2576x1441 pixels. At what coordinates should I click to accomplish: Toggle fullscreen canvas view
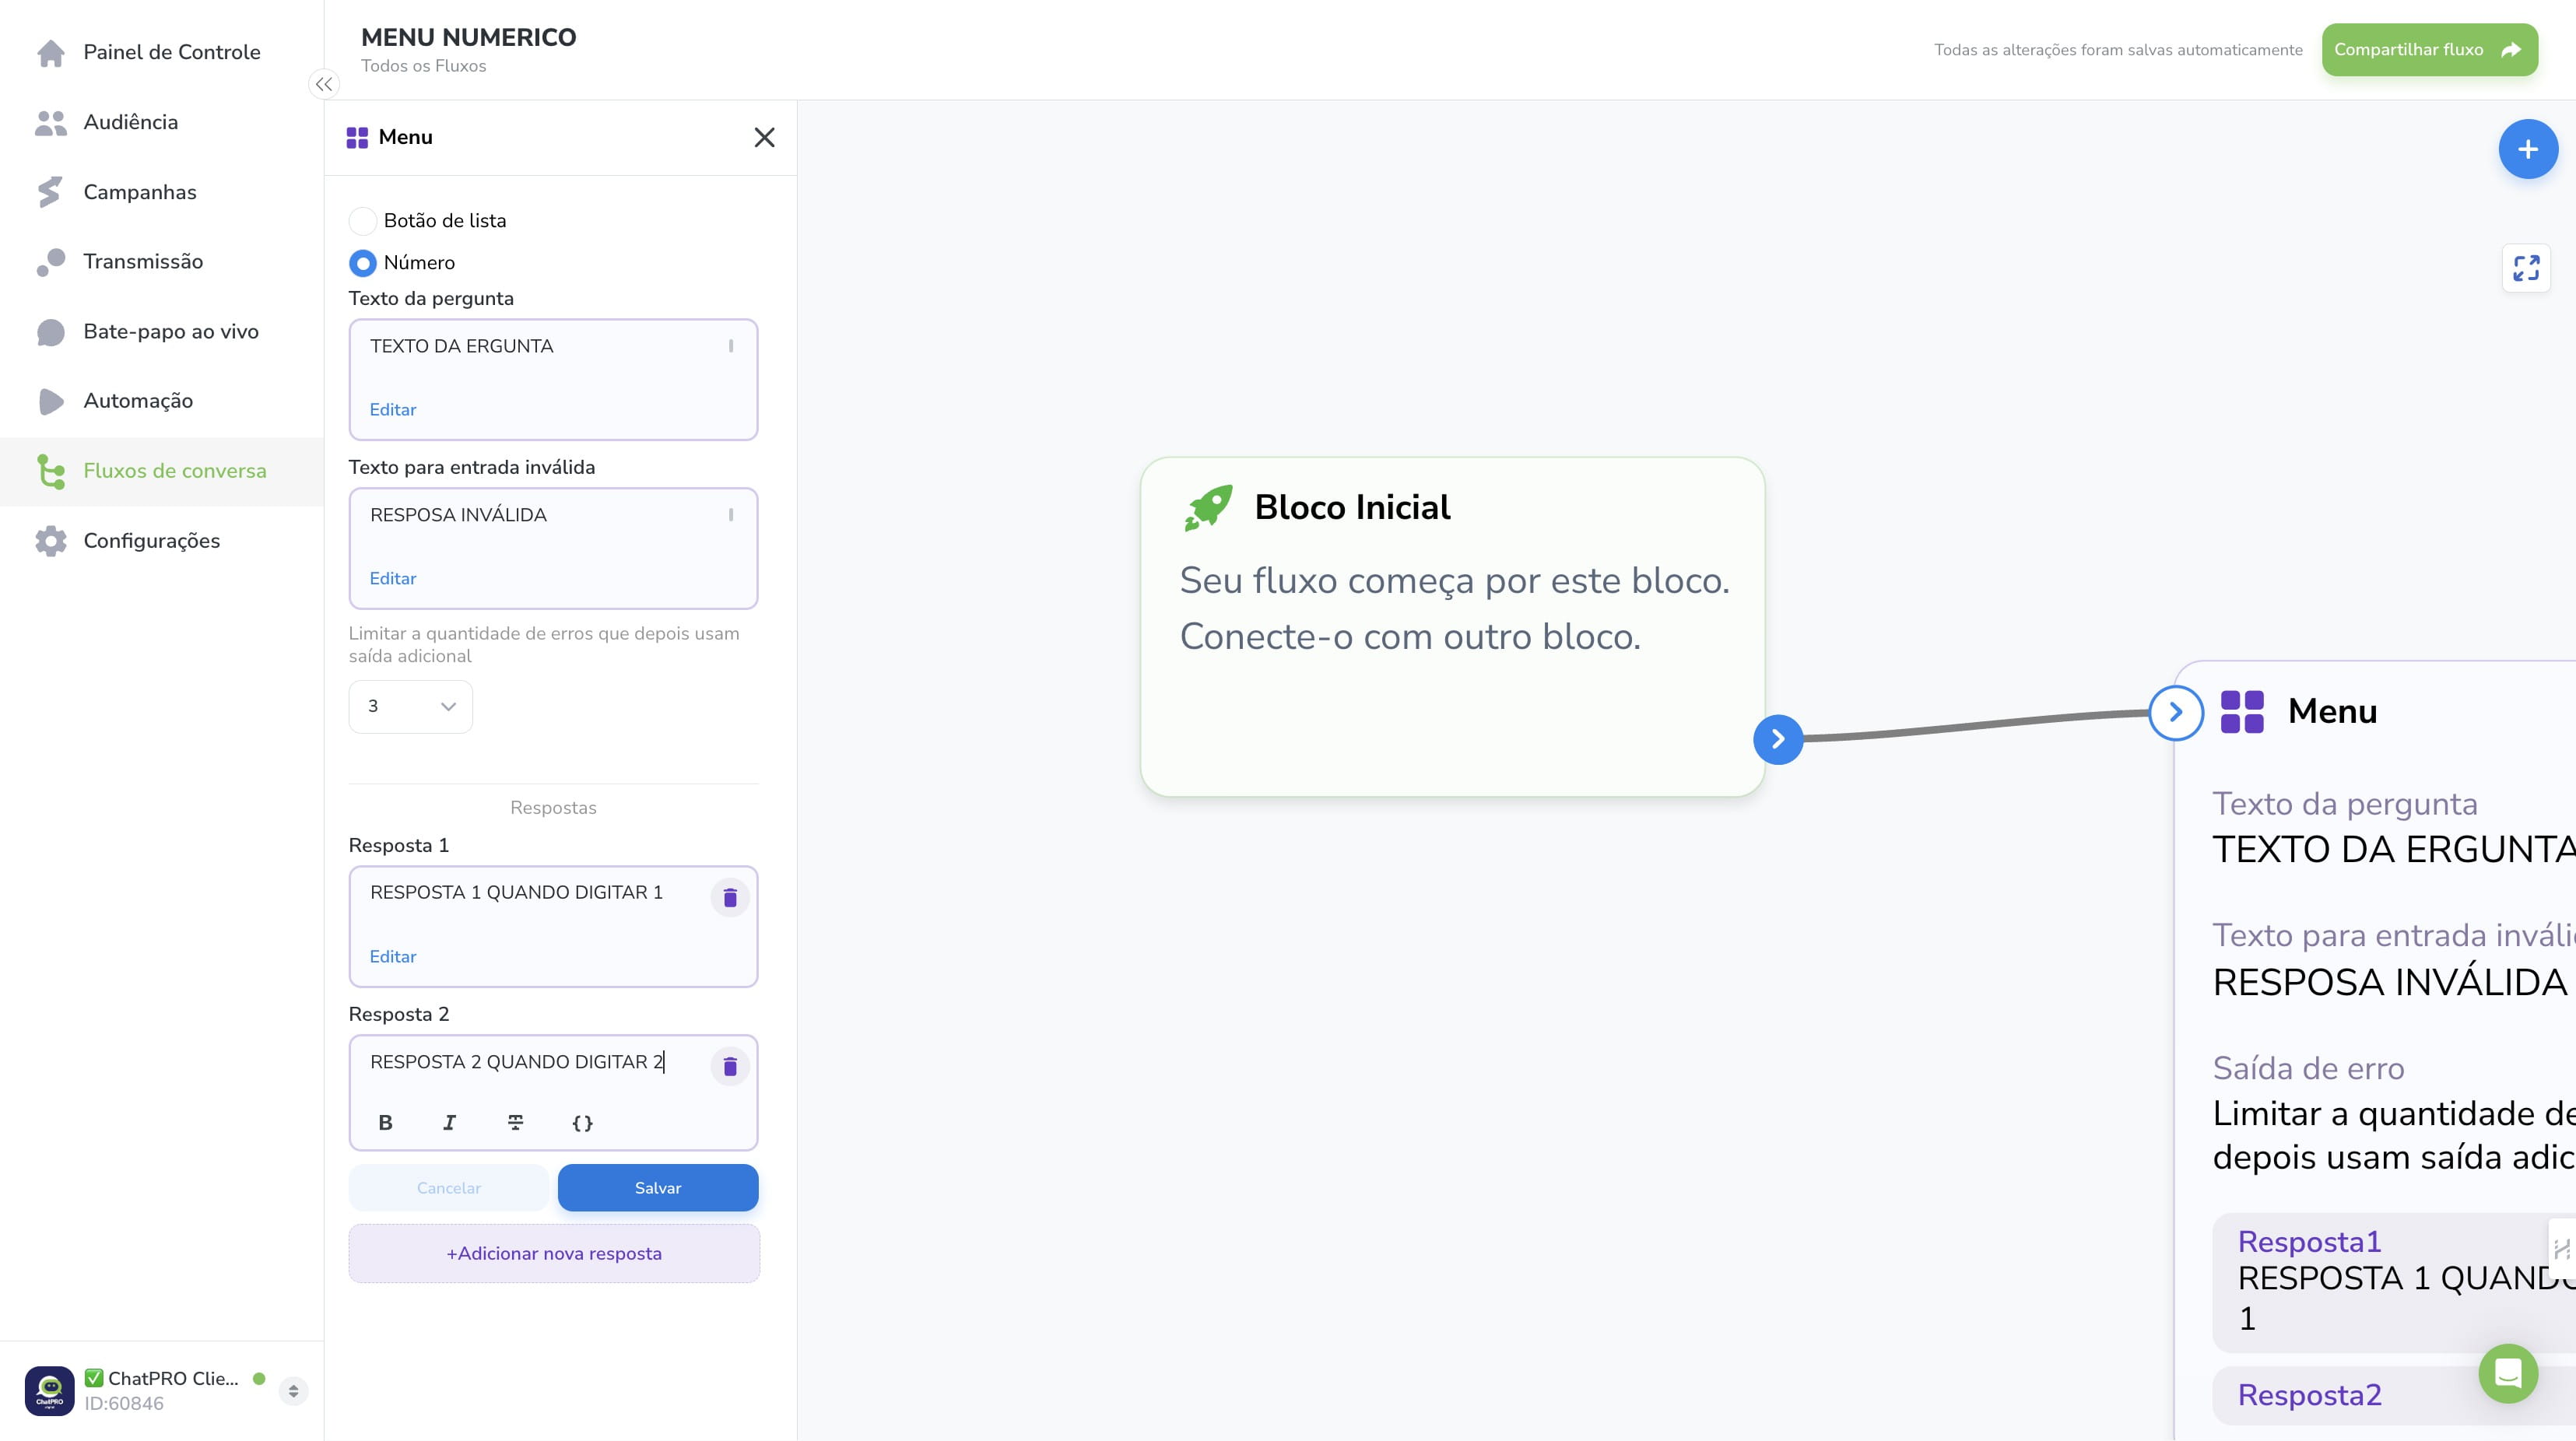(x=2526, y=268)
